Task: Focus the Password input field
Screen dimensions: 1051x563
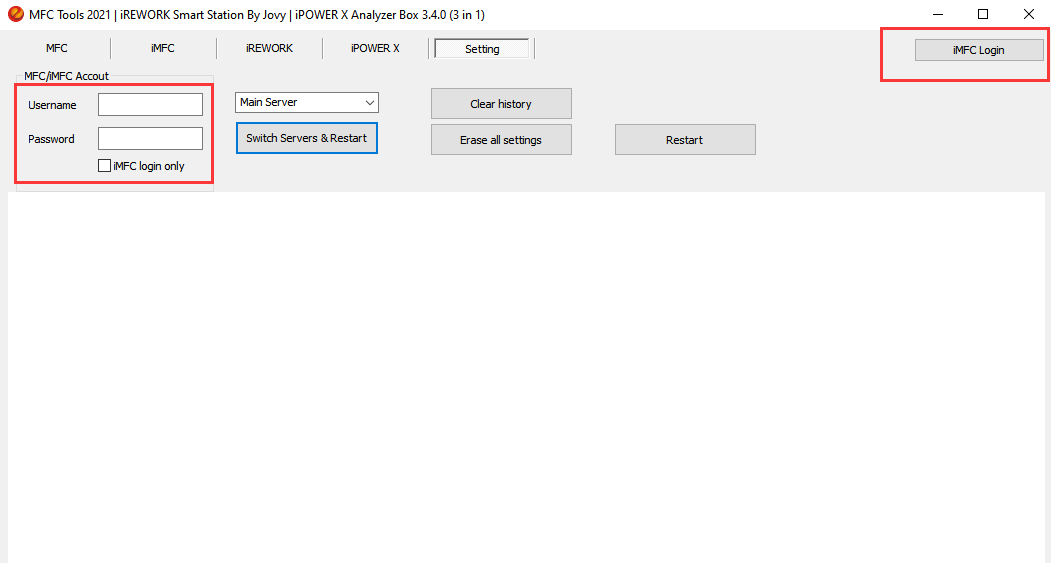Action: coord(150,139)
